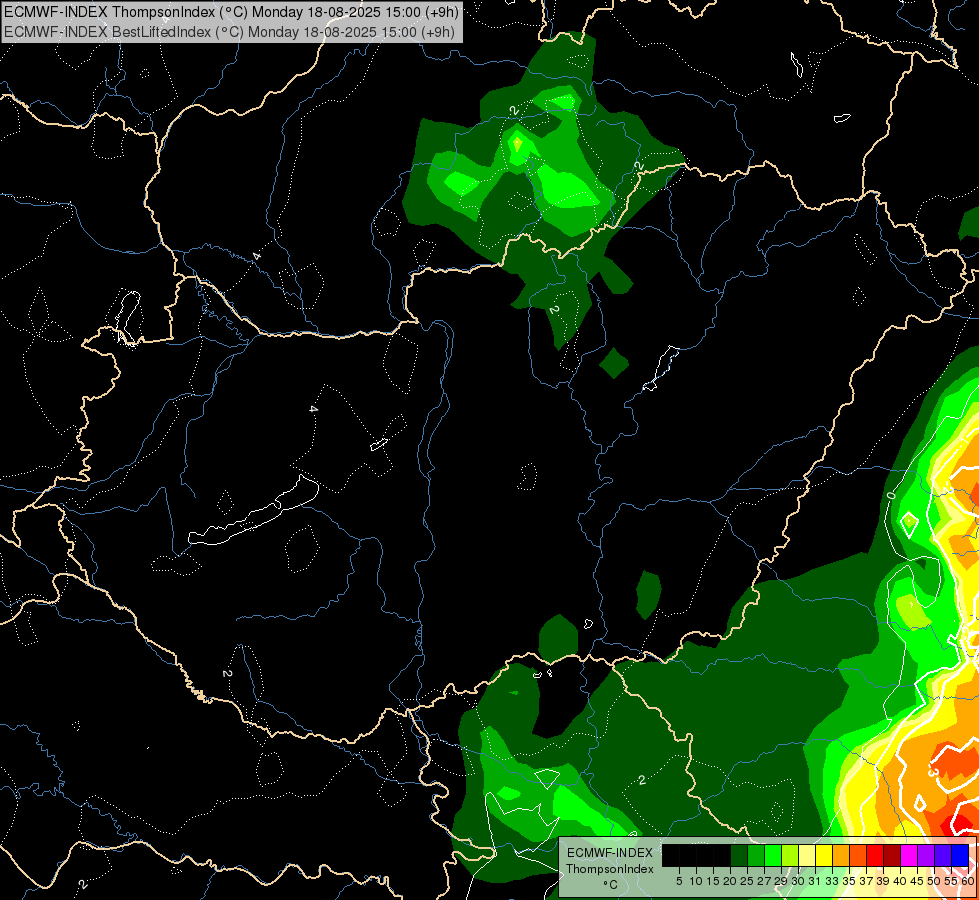Click the legend tick value 37
979x900 pixels.
tap(866, 881)
